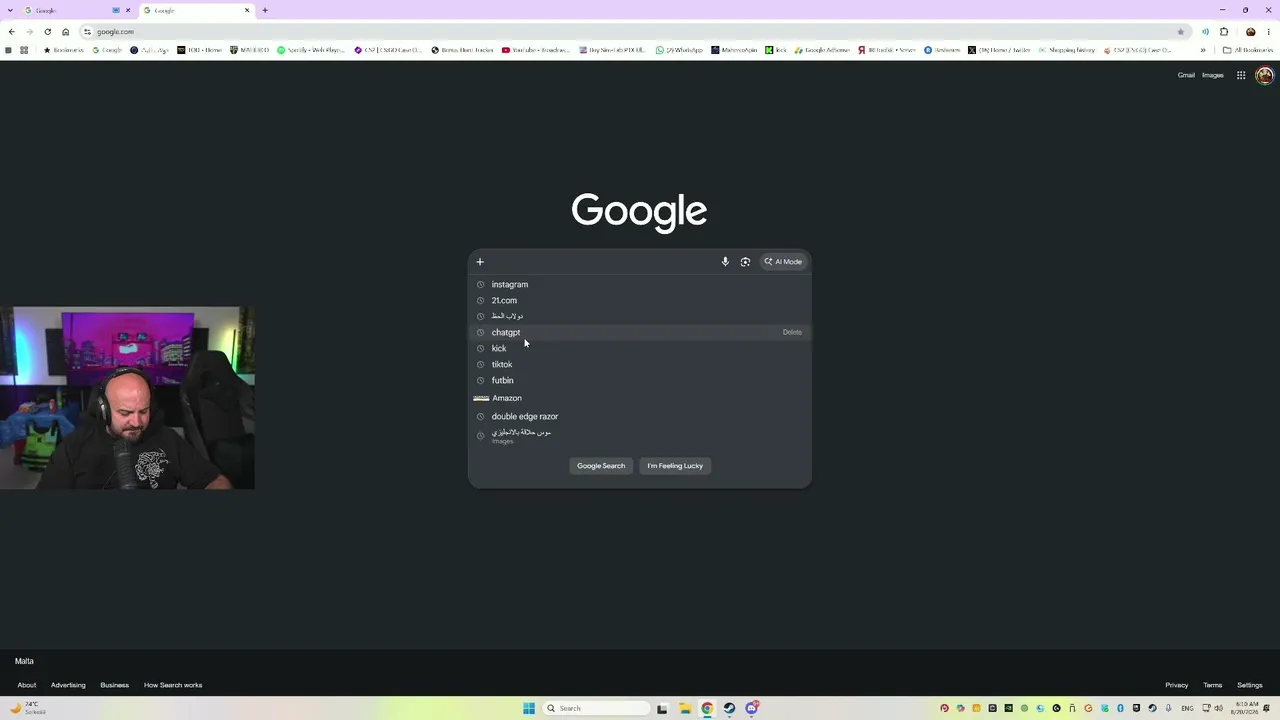
Task: Open File Explorer from the taskbar
Action: [x=685, y=709]
